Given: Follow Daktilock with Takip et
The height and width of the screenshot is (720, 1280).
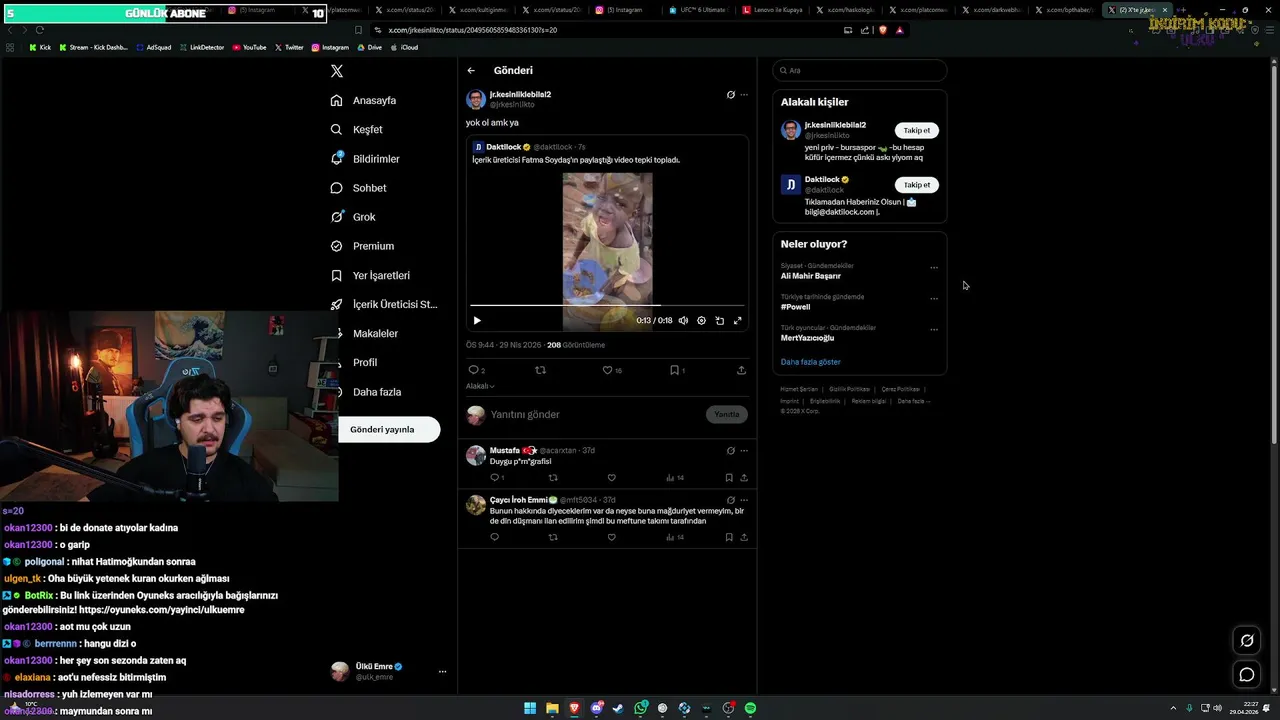Looking at the screenshot, I should coord(916,185).
